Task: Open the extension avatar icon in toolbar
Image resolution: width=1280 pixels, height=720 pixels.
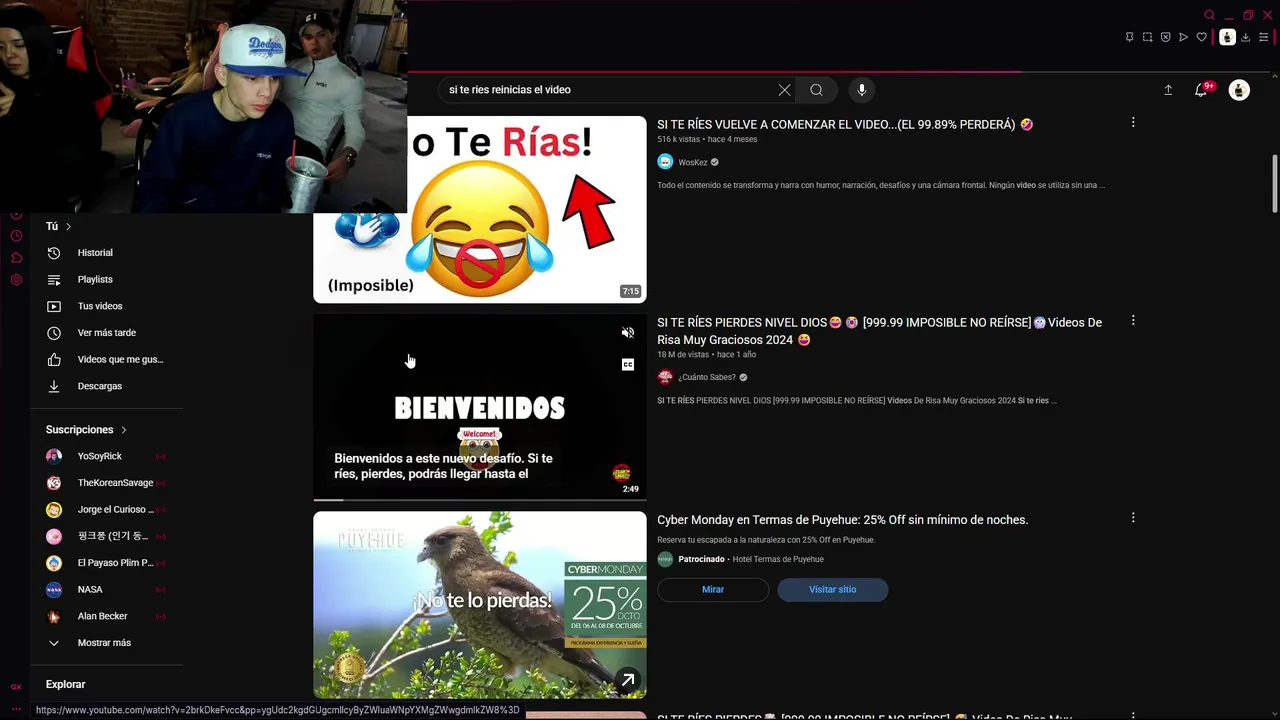Action: coord(1227,37)
